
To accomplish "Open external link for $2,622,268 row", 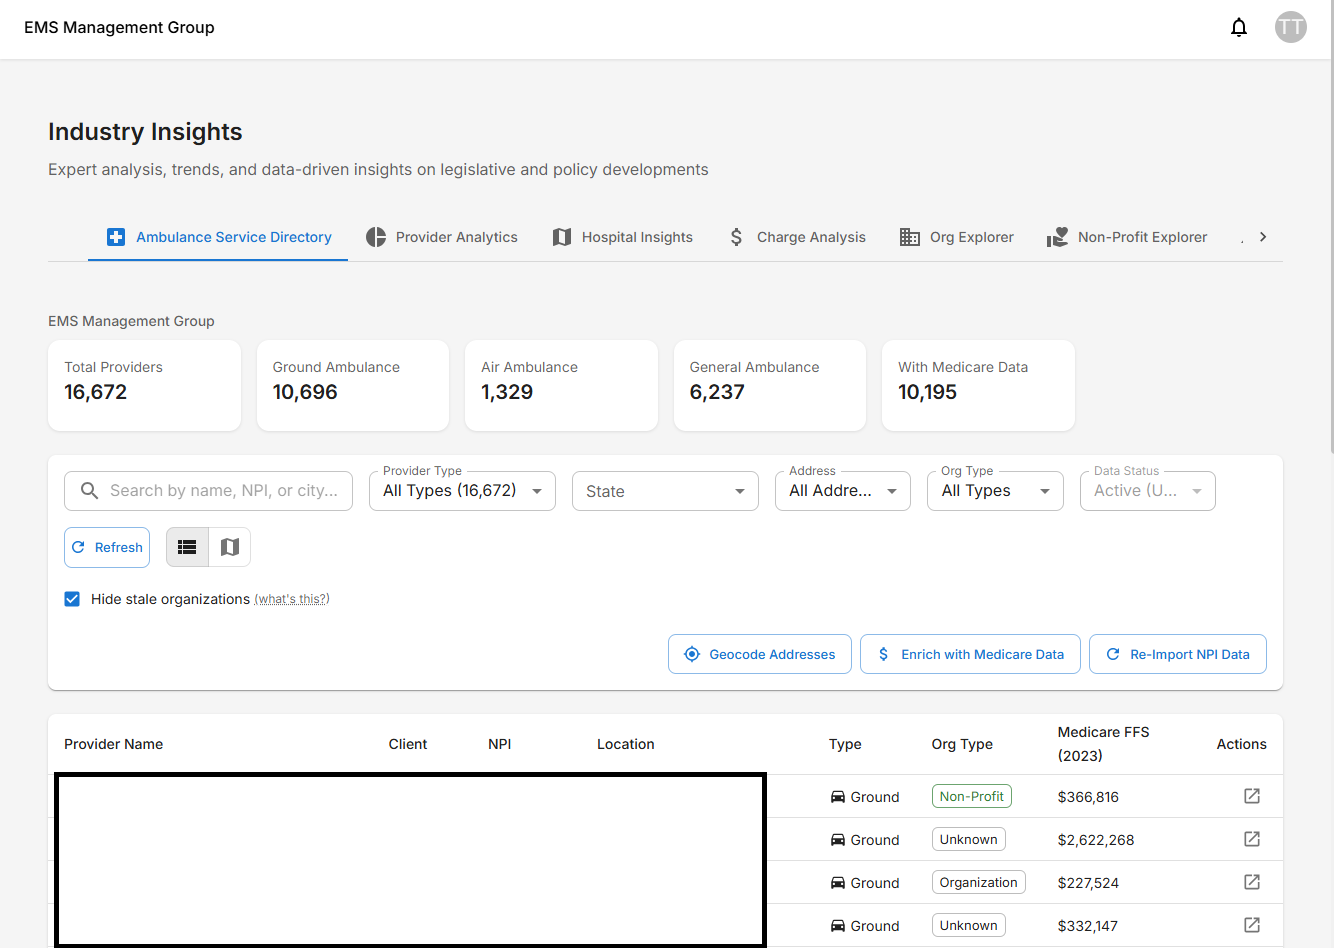I will tap(1252, 839).
